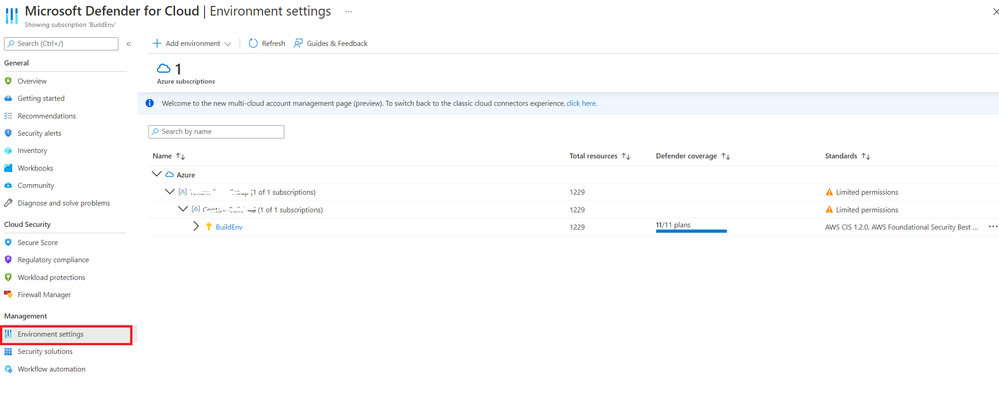This screenshot has width=999, height=402.
Task: Open the title ellipsis more options
Action: point(349,11)
